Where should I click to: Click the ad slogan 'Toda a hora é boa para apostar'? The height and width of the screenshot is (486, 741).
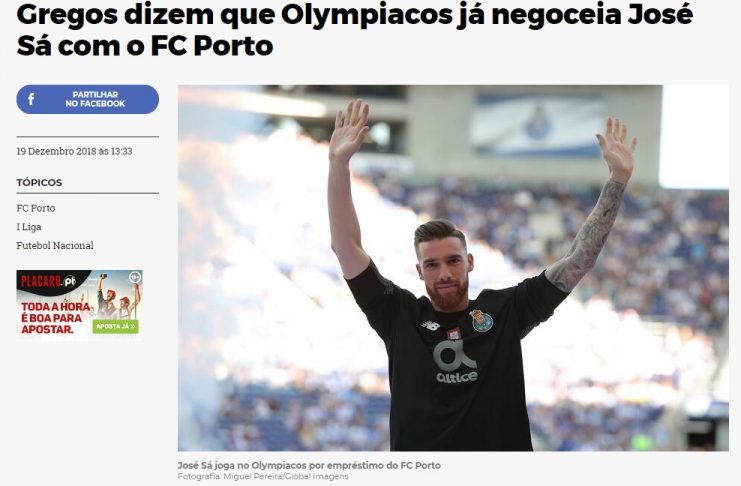tap(56, 318)
